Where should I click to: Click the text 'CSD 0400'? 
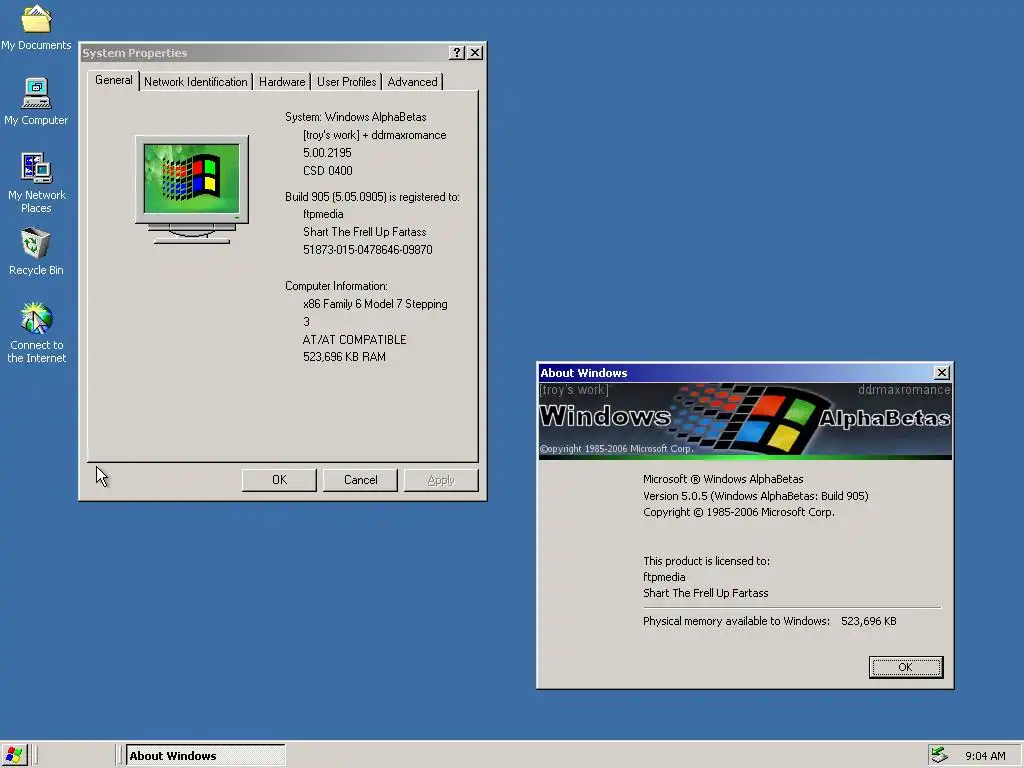coord(327,170)
